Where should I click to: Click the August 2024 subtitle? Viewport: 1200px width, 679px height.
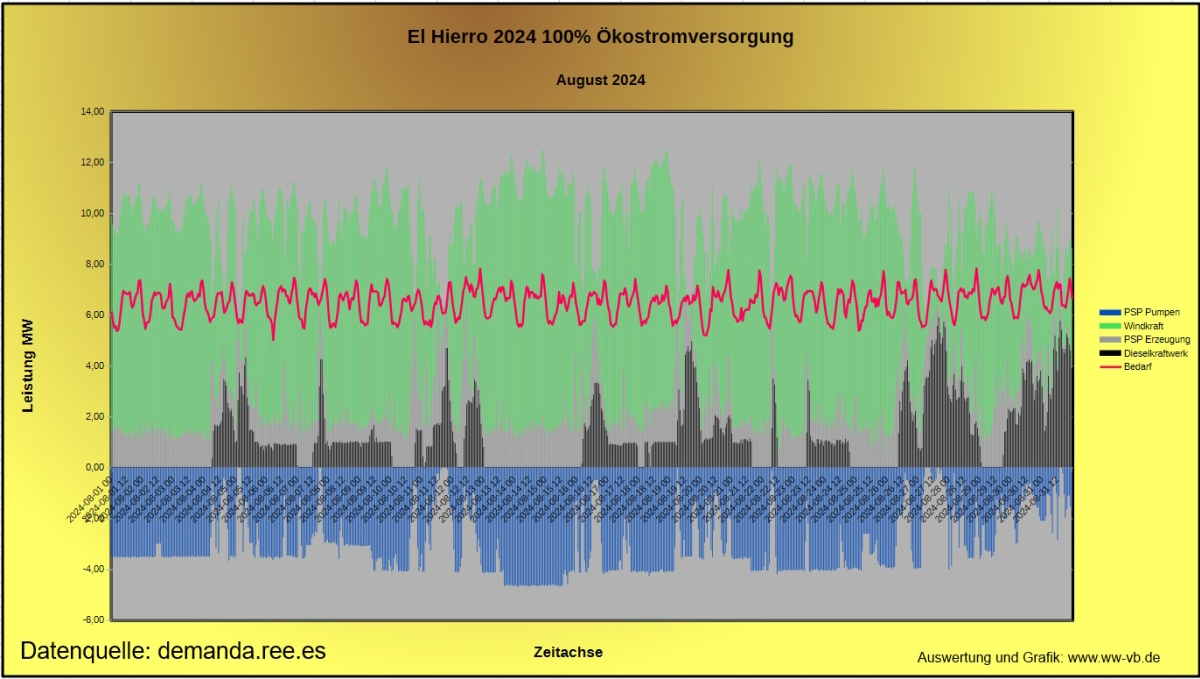601,80
